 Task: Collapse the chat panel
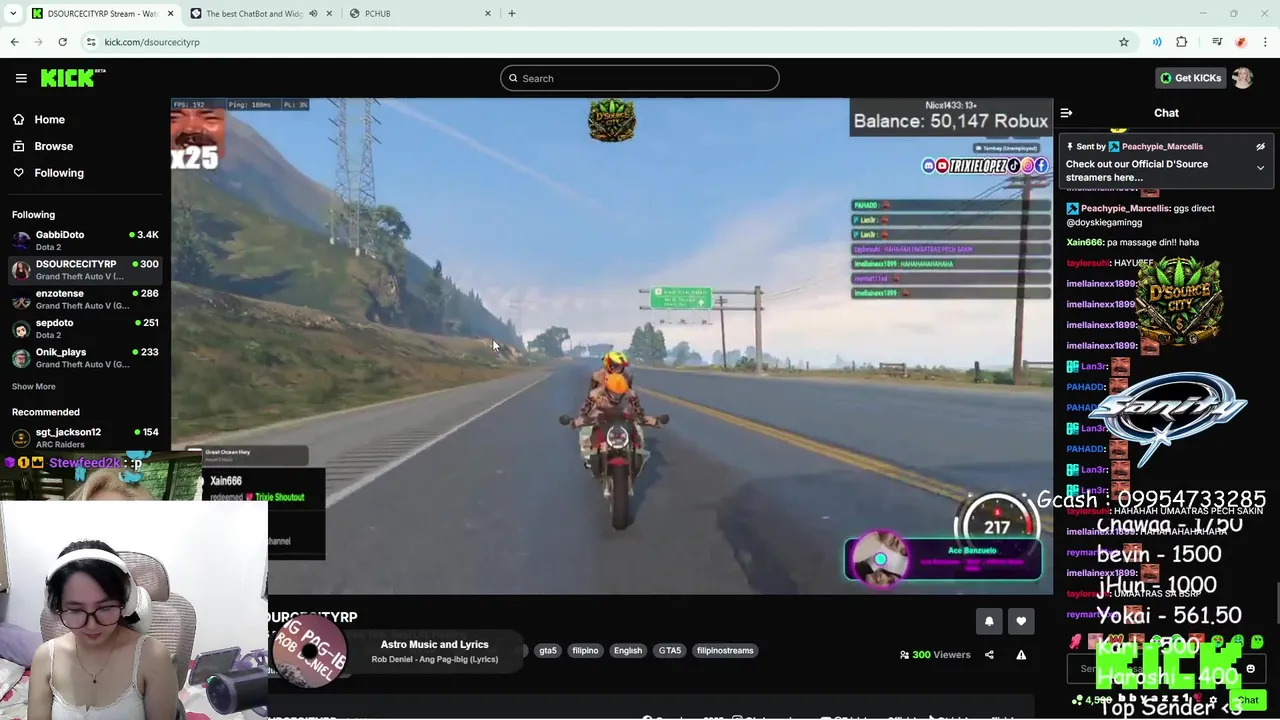[x=1066, y=113]
